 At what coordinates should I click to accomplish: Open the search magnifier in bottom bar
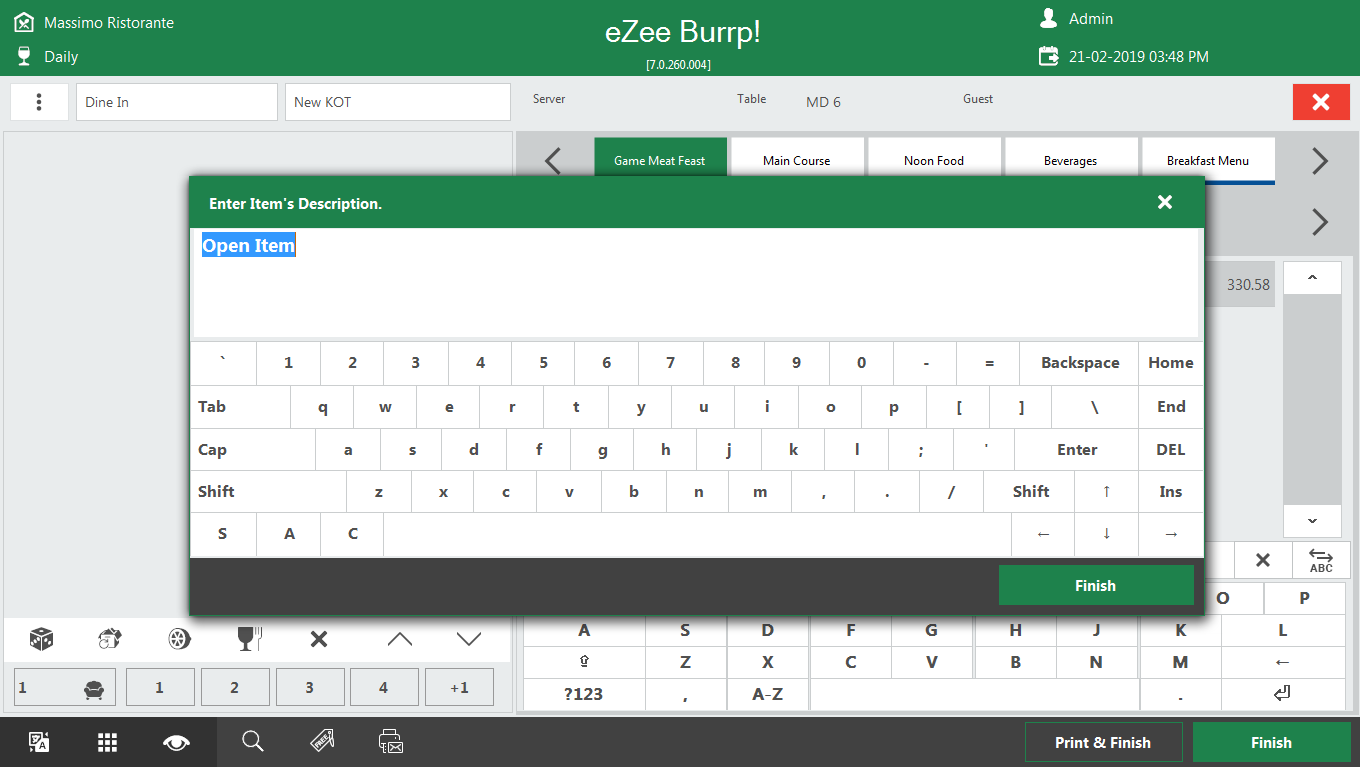253,741
